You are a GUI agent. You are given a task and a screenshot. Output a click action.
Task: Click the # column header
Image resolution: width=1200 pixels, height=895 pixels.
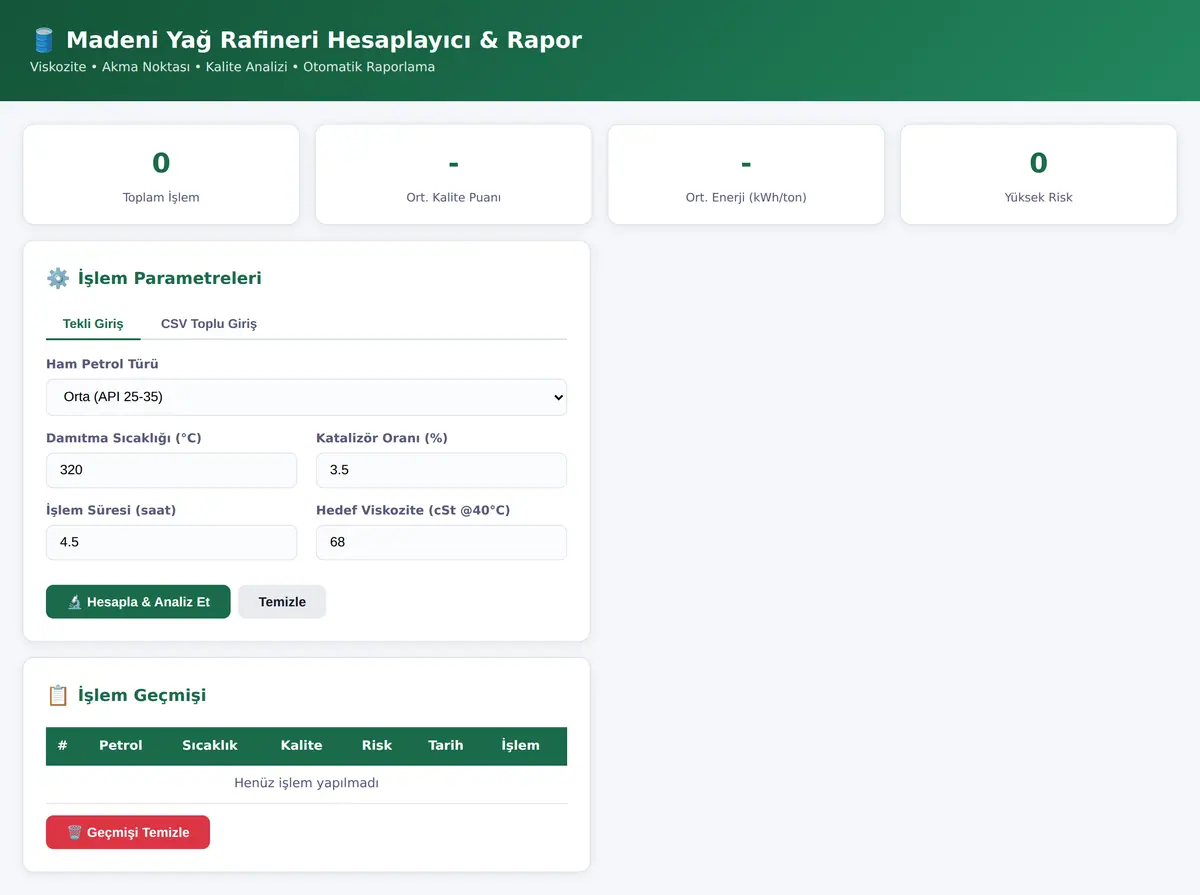pos(63,745)
